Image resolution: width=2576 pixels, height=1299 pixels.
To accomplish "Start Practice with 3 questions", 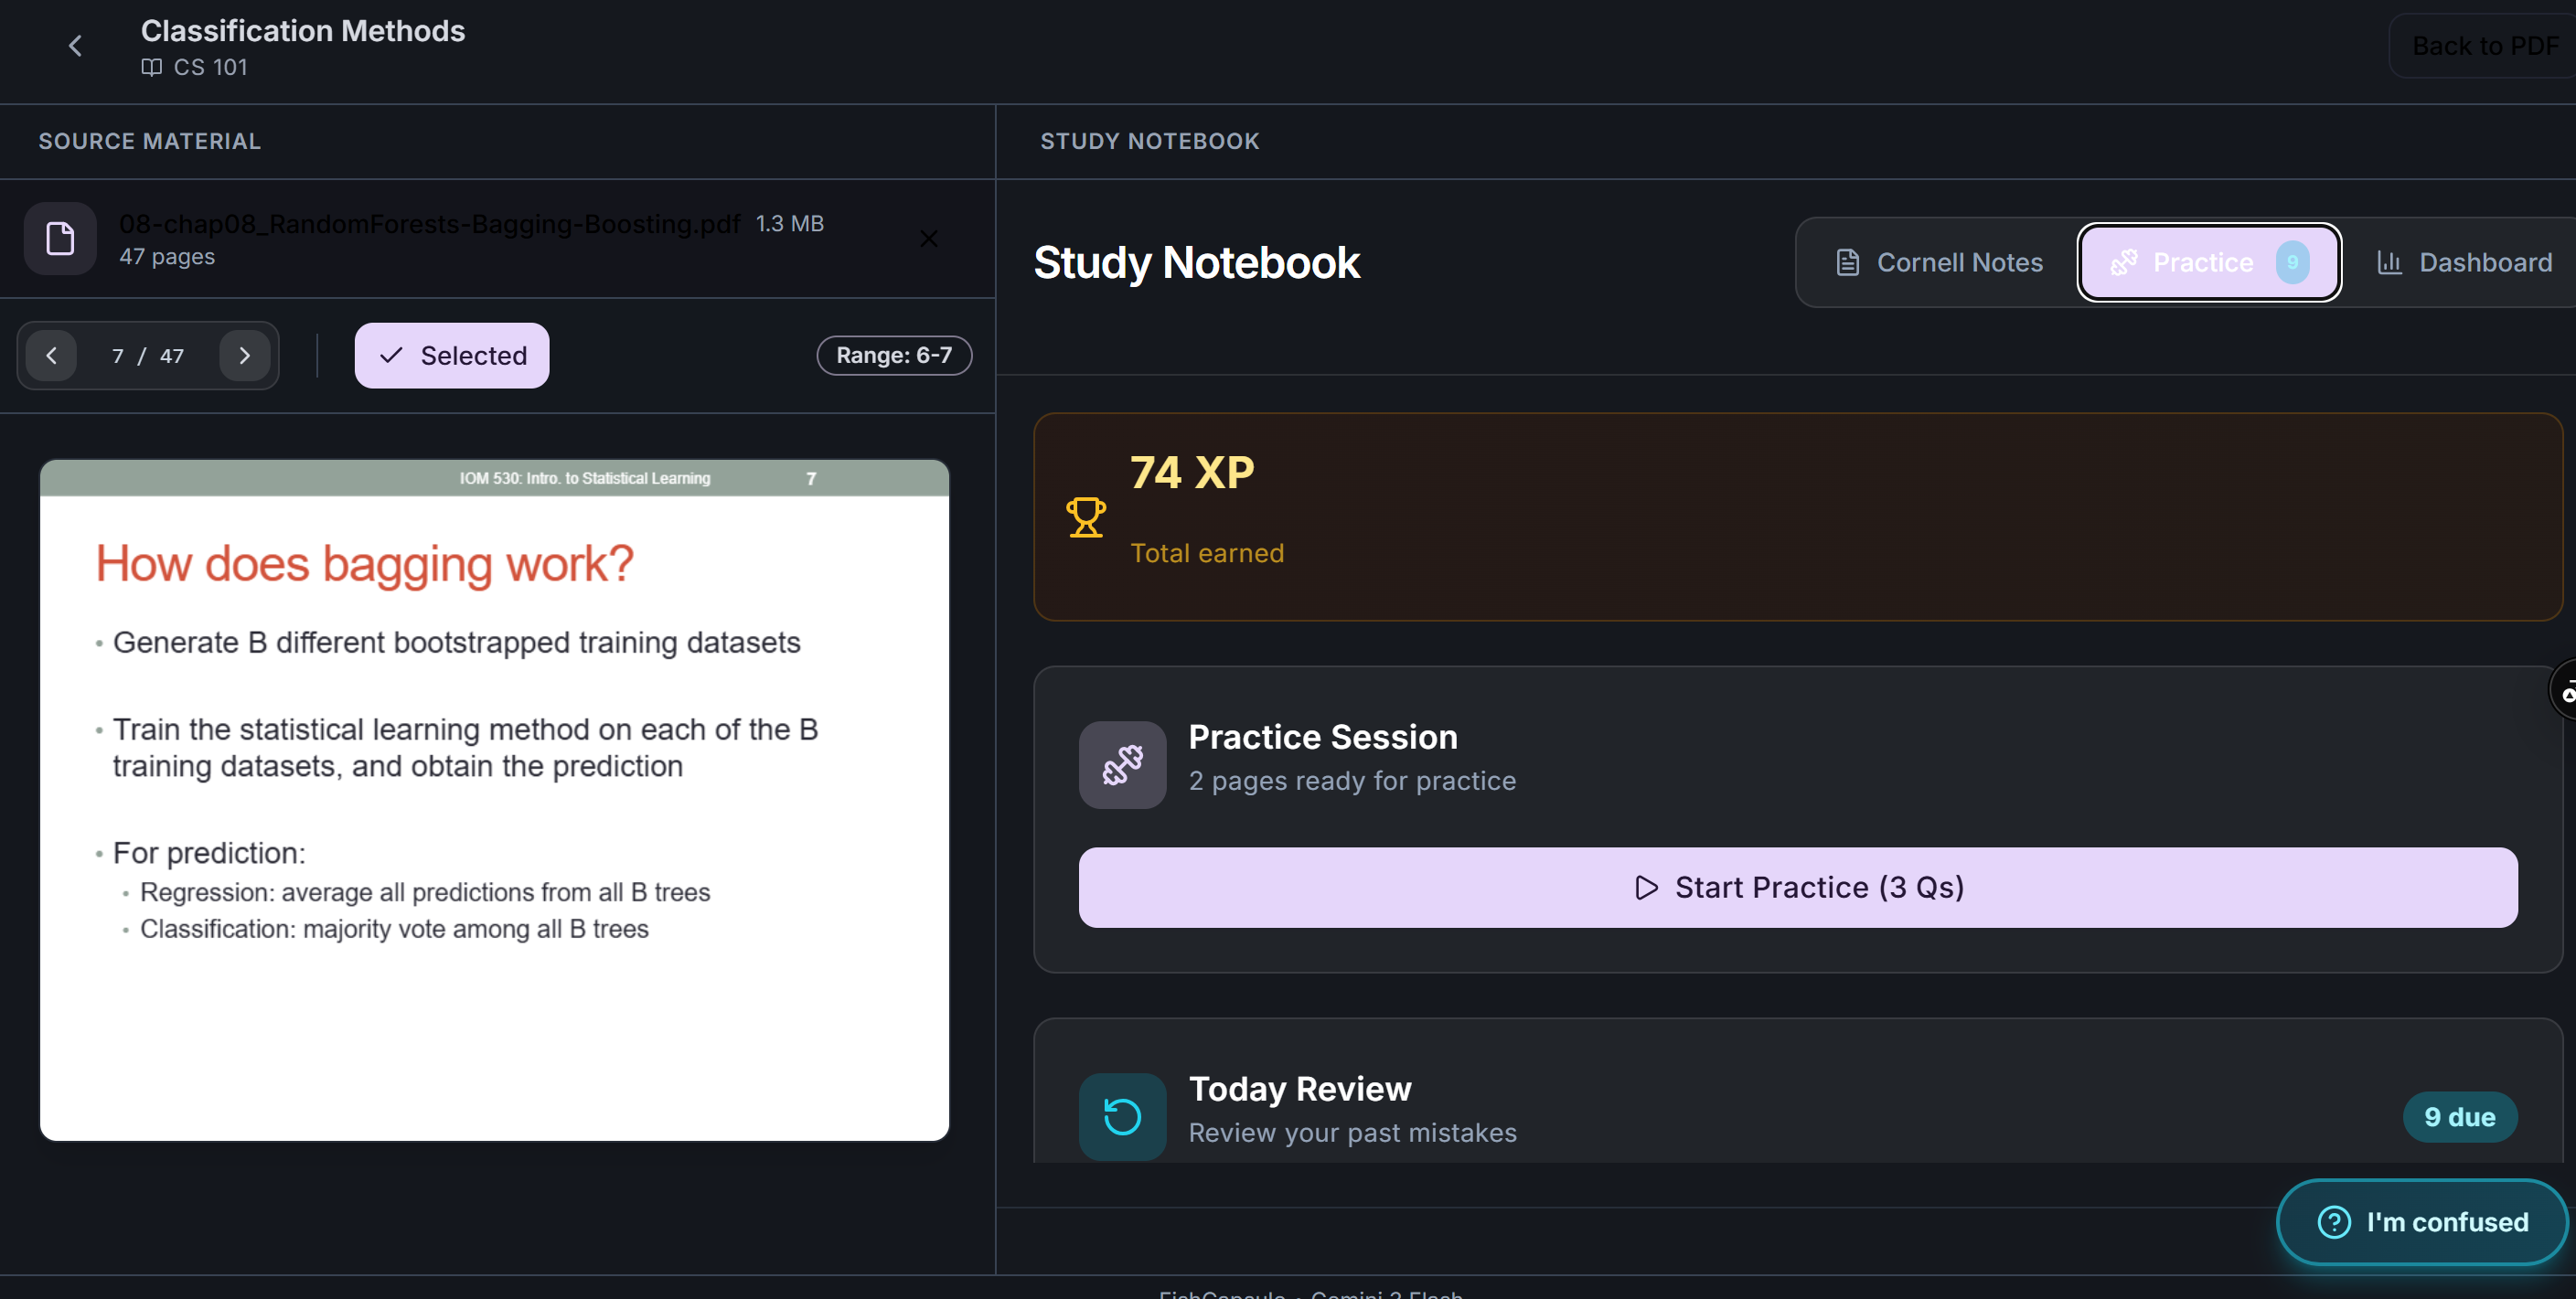I will click(x=1797, y=888).
